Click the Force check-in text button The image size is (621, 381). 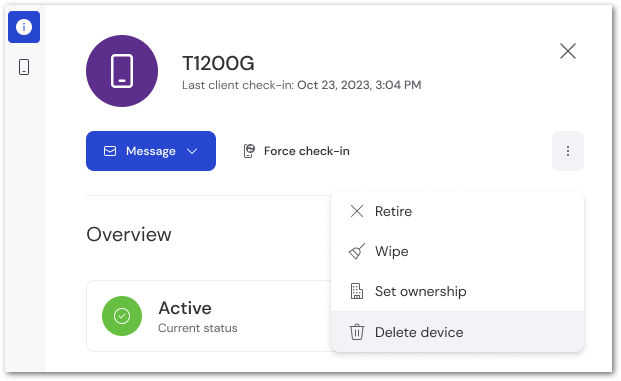pyautogui.click(x=307, y=151)
